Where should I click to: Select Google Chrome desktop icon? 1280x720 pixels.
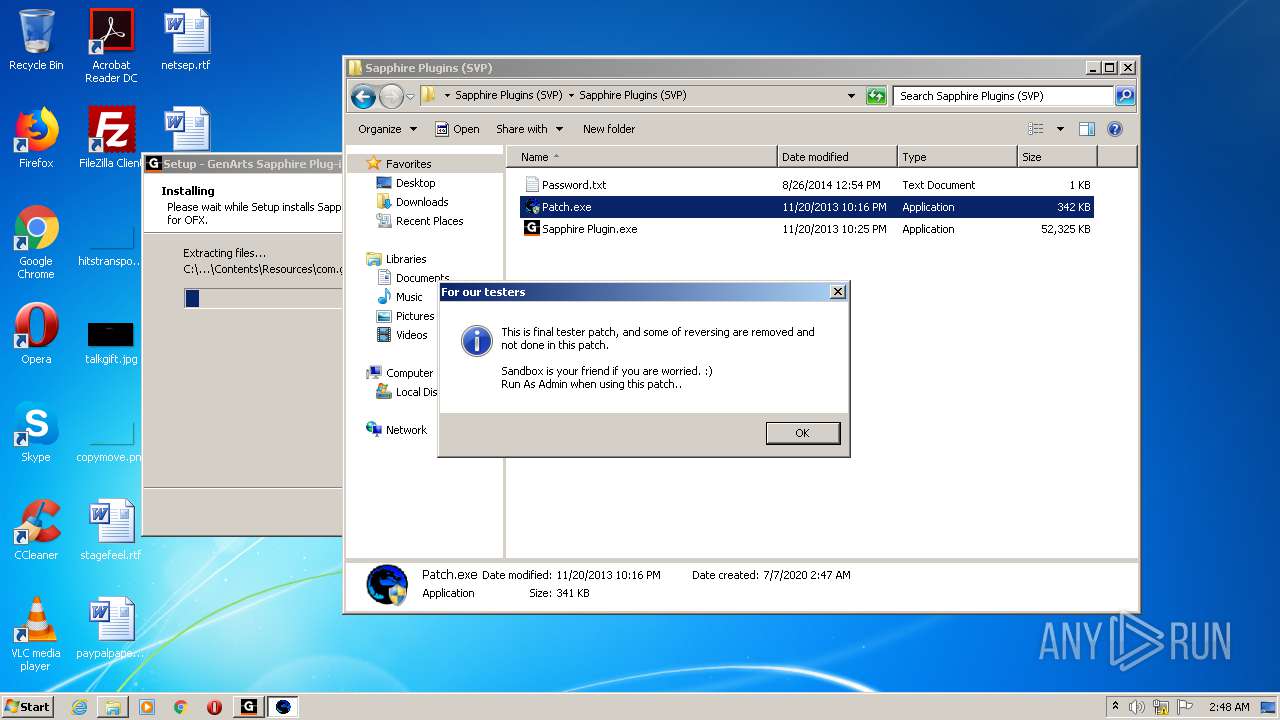pyautogui.click(x=36, y=242)
